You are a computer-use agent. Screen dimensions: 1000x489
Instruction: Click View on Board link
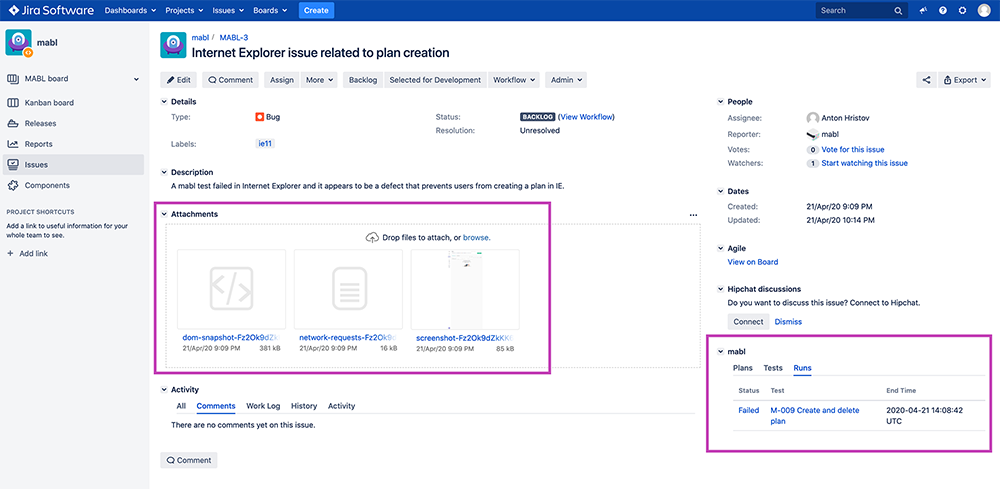[753, 262]
